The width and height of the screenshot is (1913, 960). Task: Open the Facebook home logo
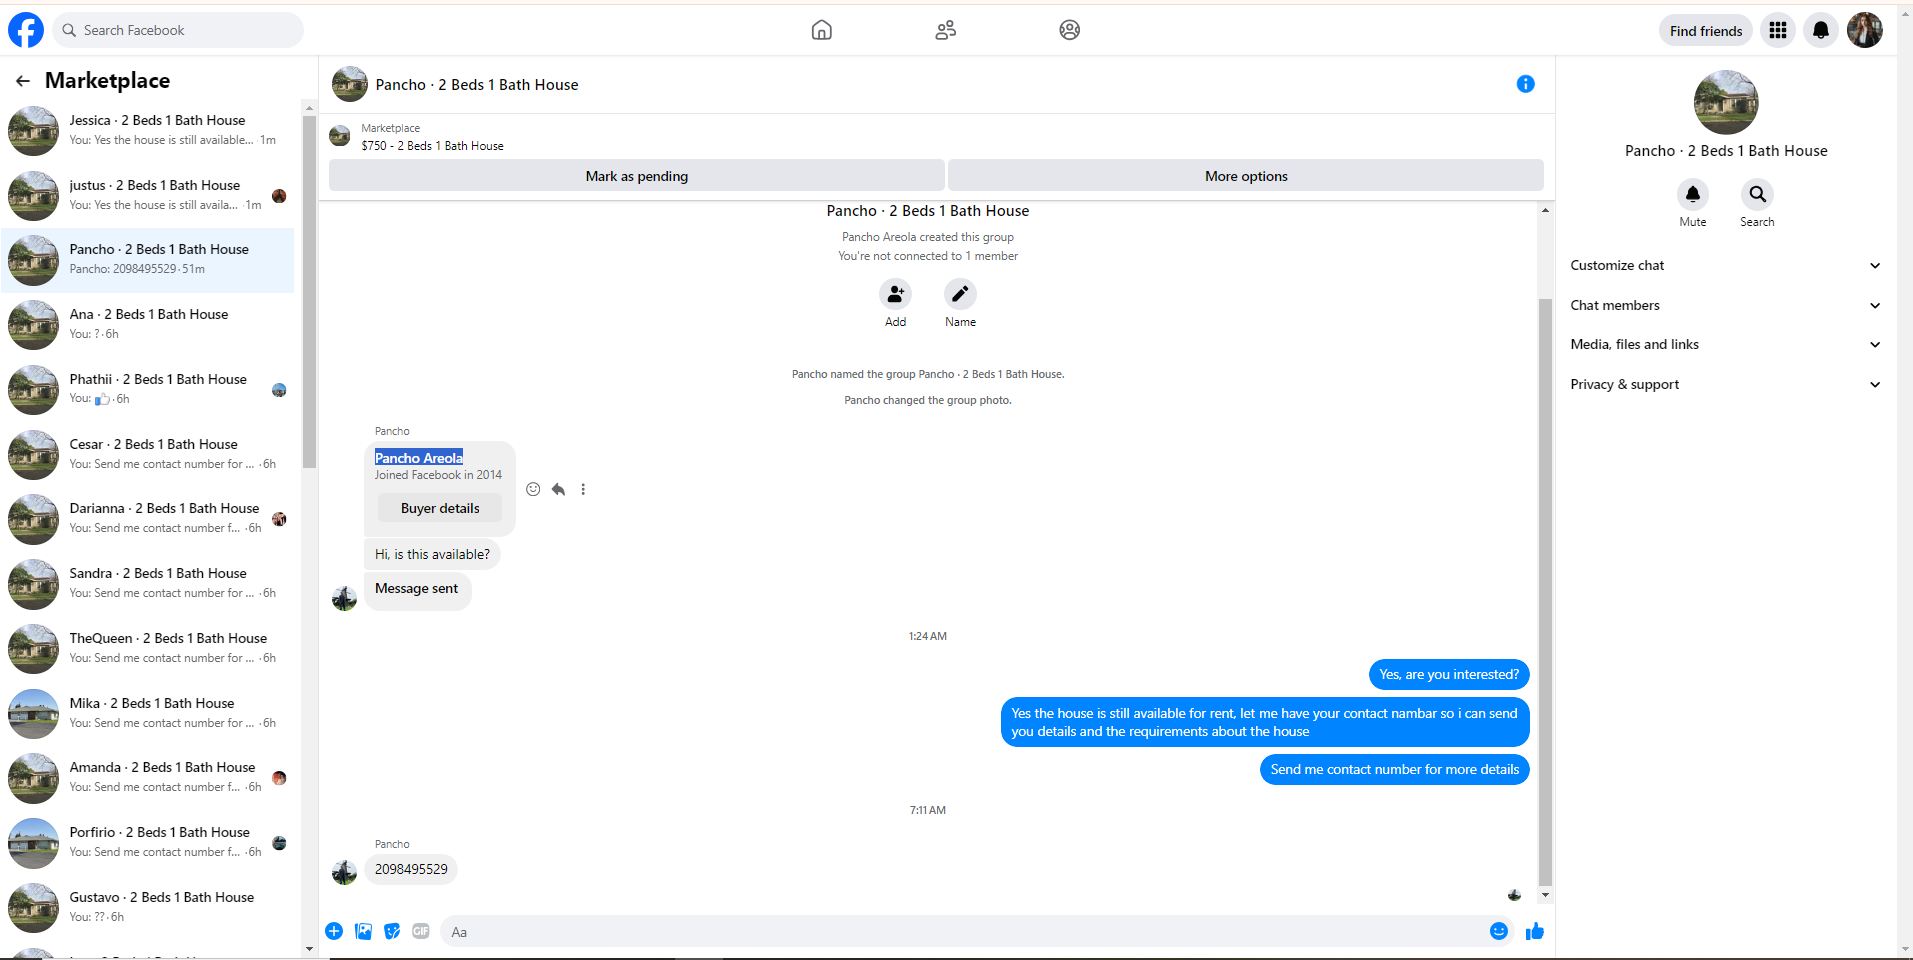pyautogui.click(x=26, y=30)
